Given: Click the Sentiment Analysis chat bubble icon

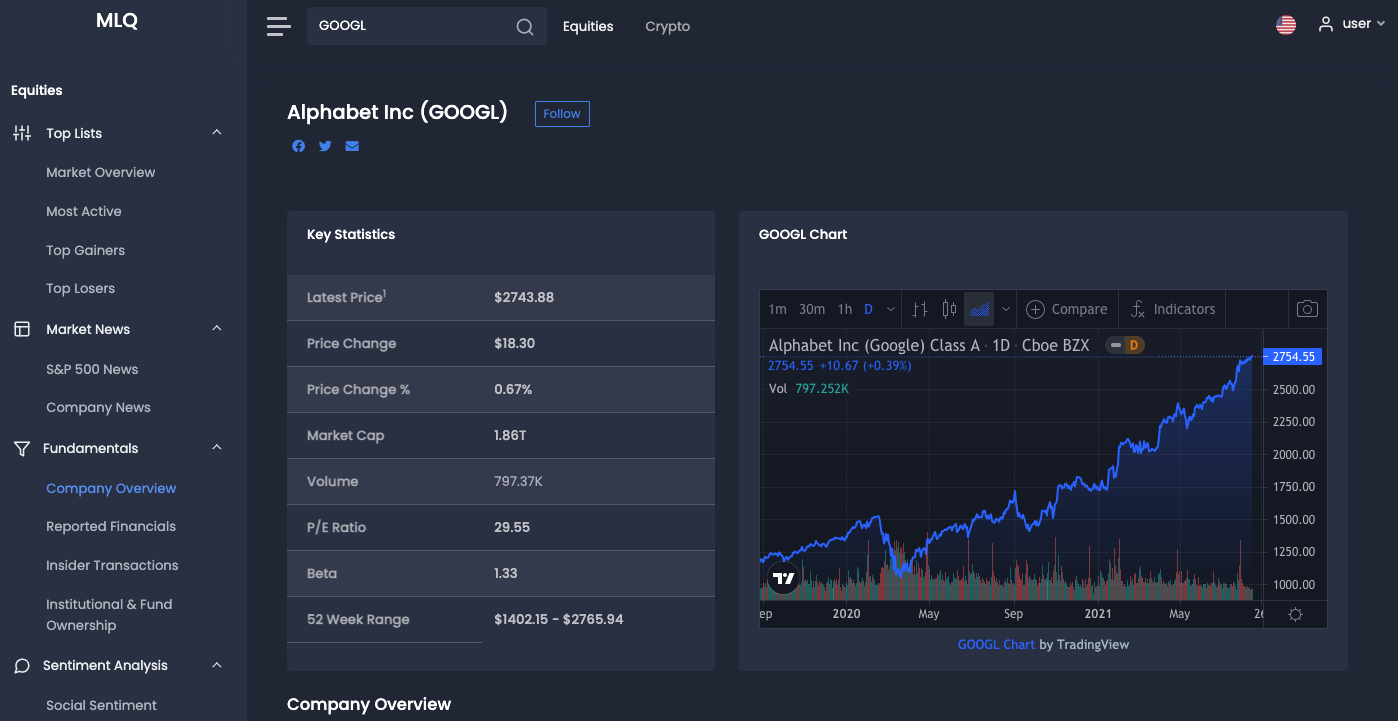Looking at the screenshot, I should click(x=22, y=665).
